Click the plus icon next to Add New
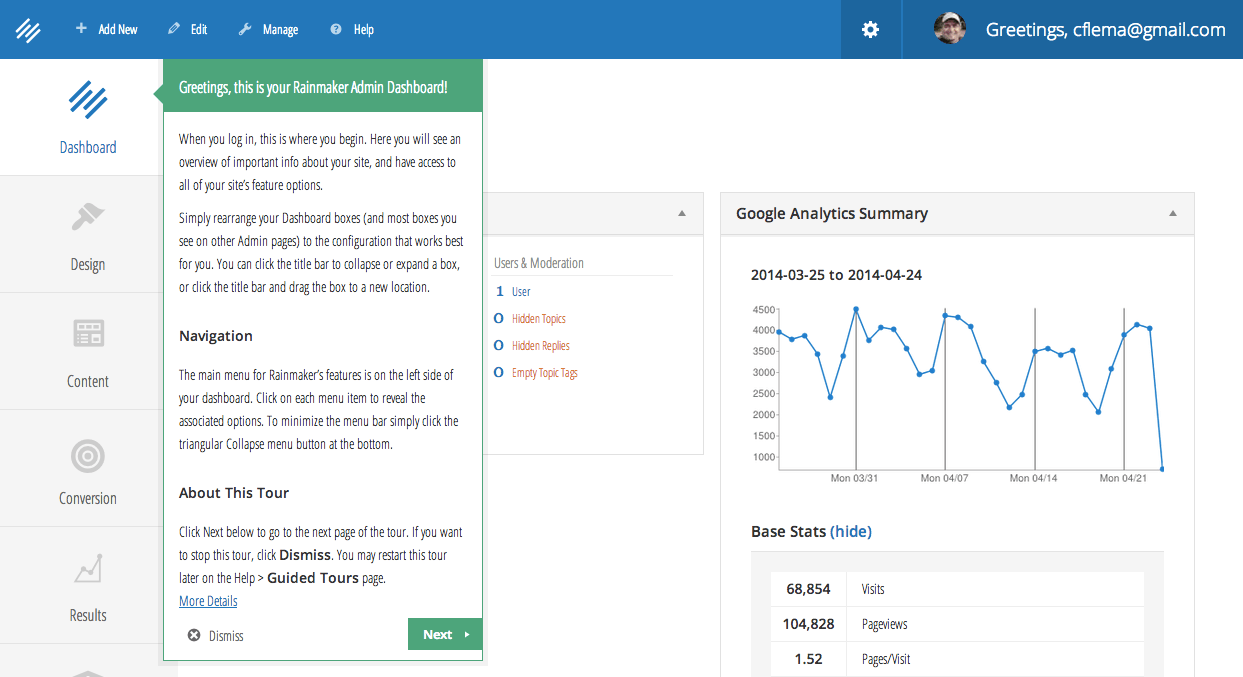This screenshot has width=1243, height=677. (x=80, y=29)
